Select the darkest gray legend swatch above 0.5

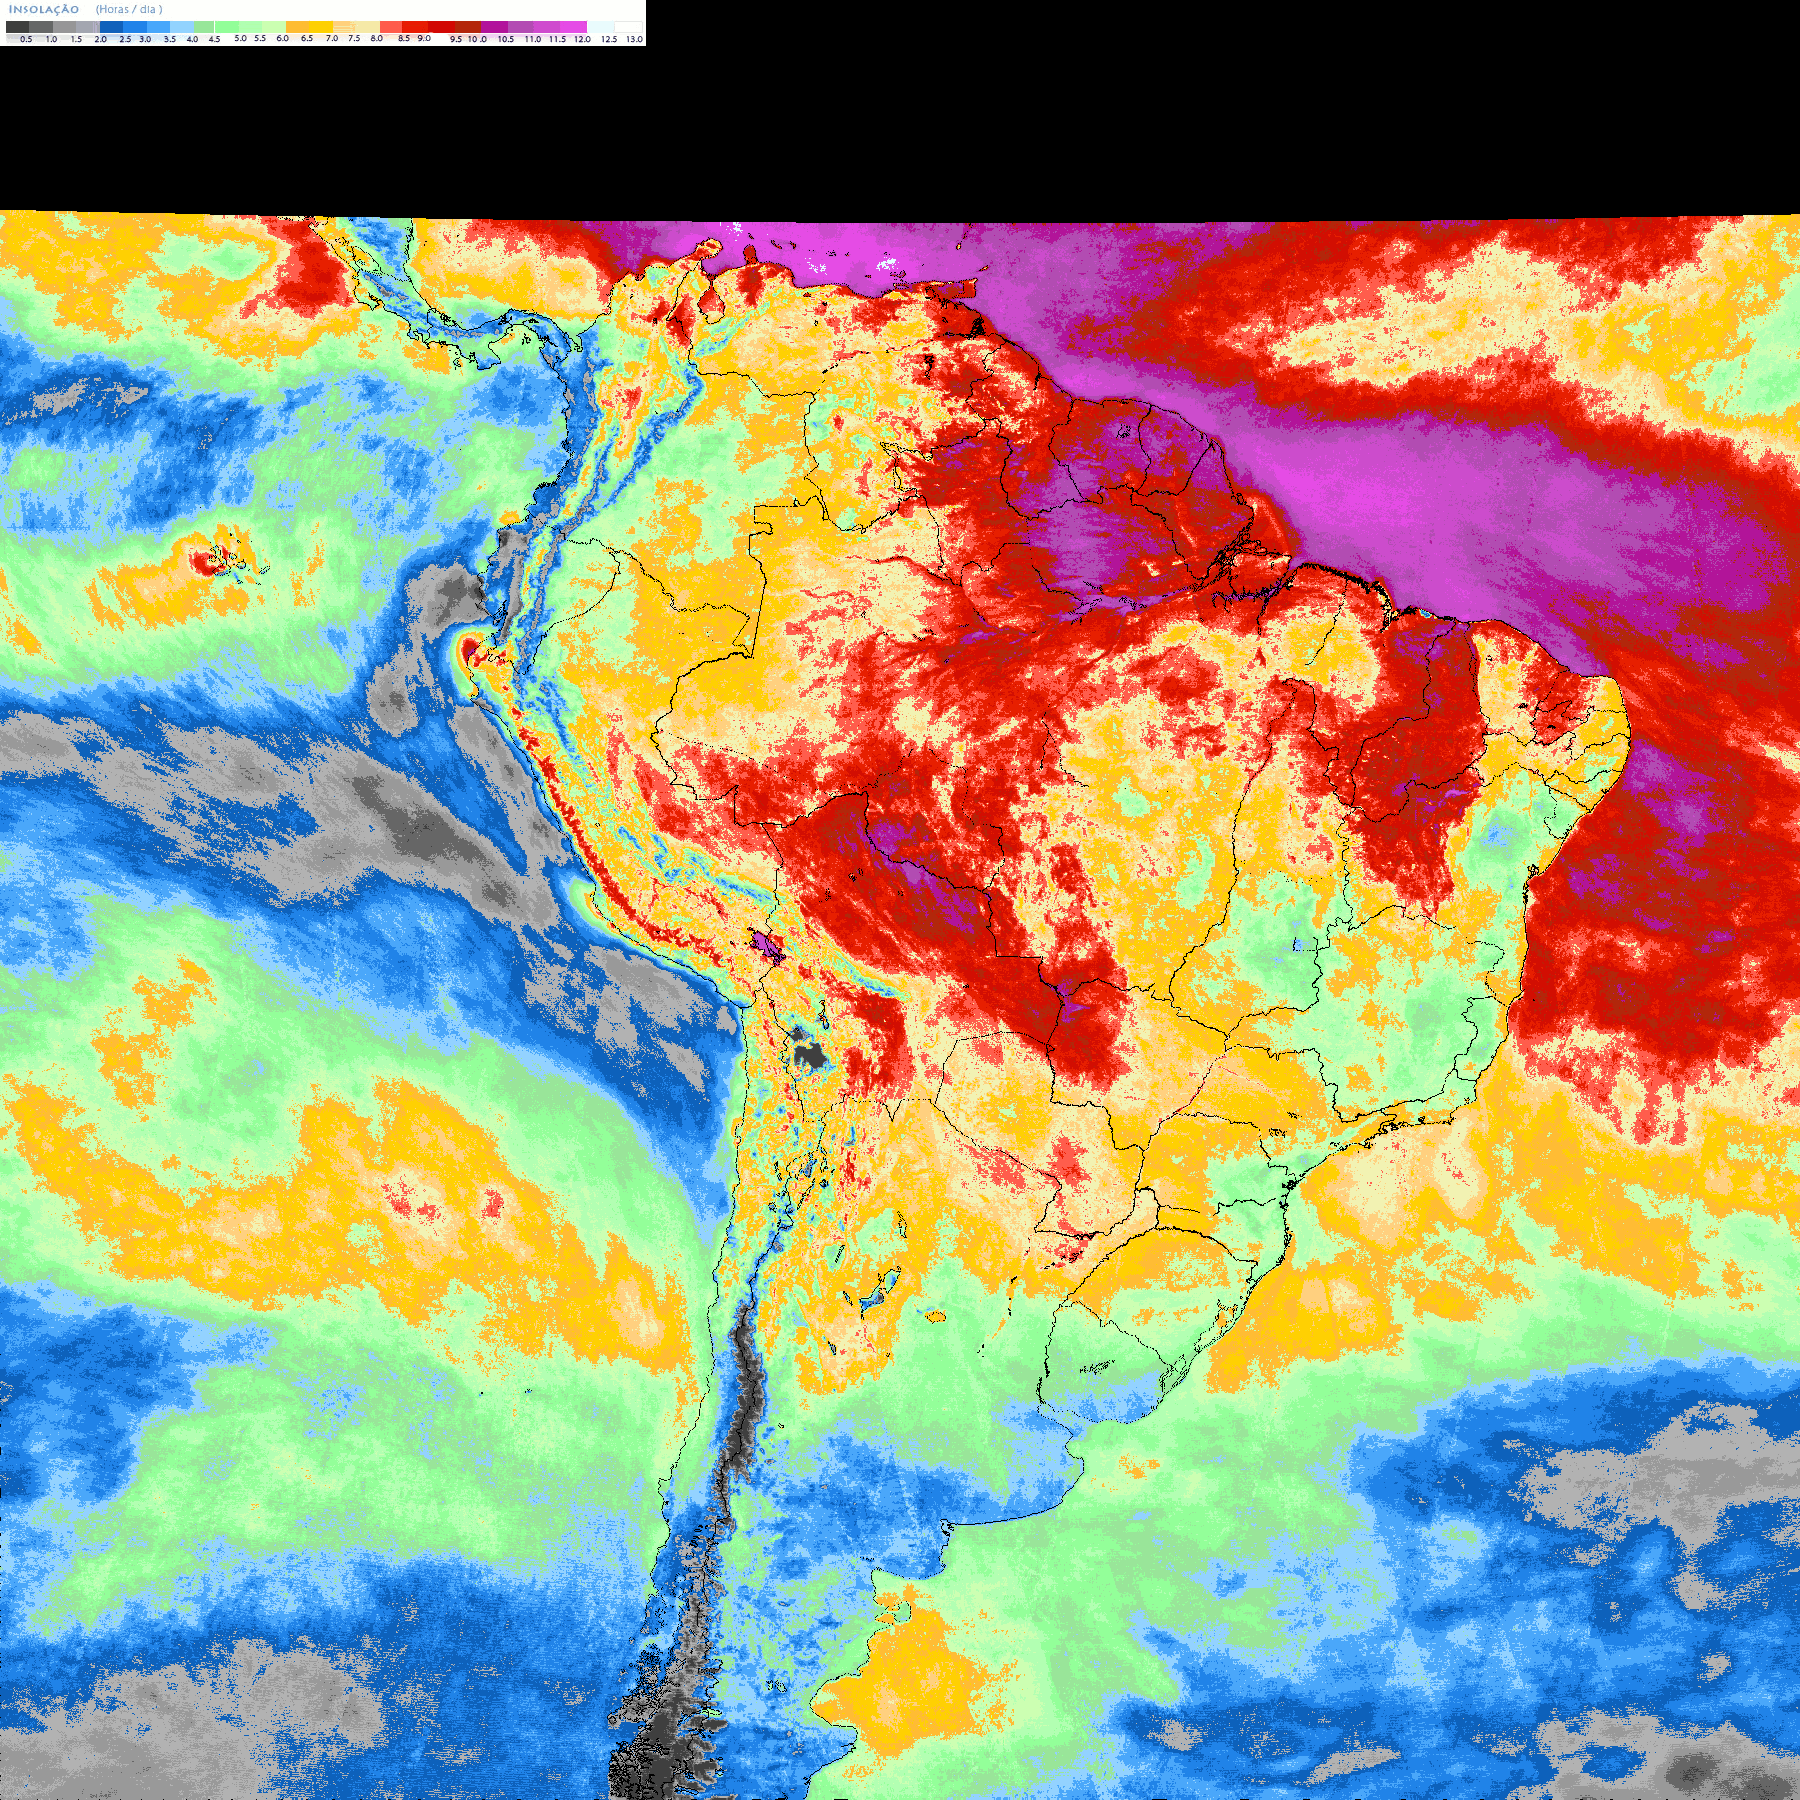click(x=17, y=27)
